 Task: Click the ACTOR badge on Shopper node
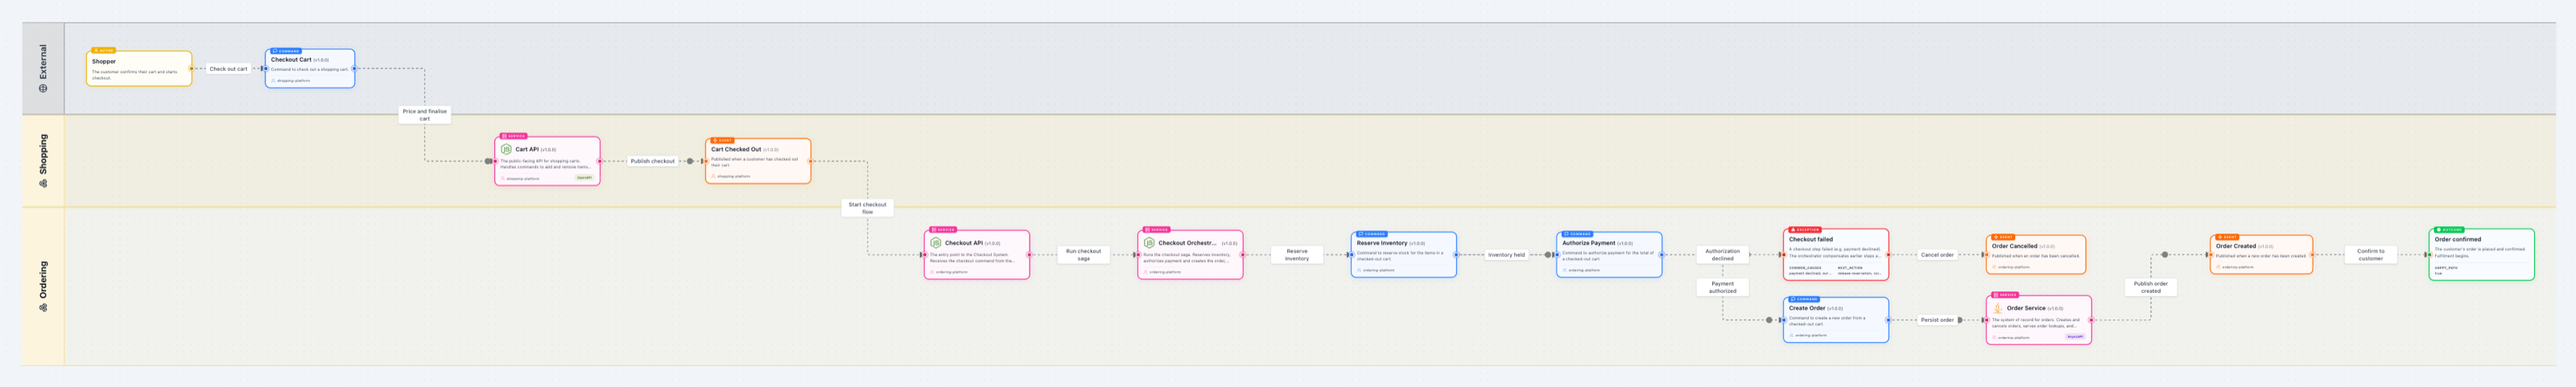tap(104, 50)
